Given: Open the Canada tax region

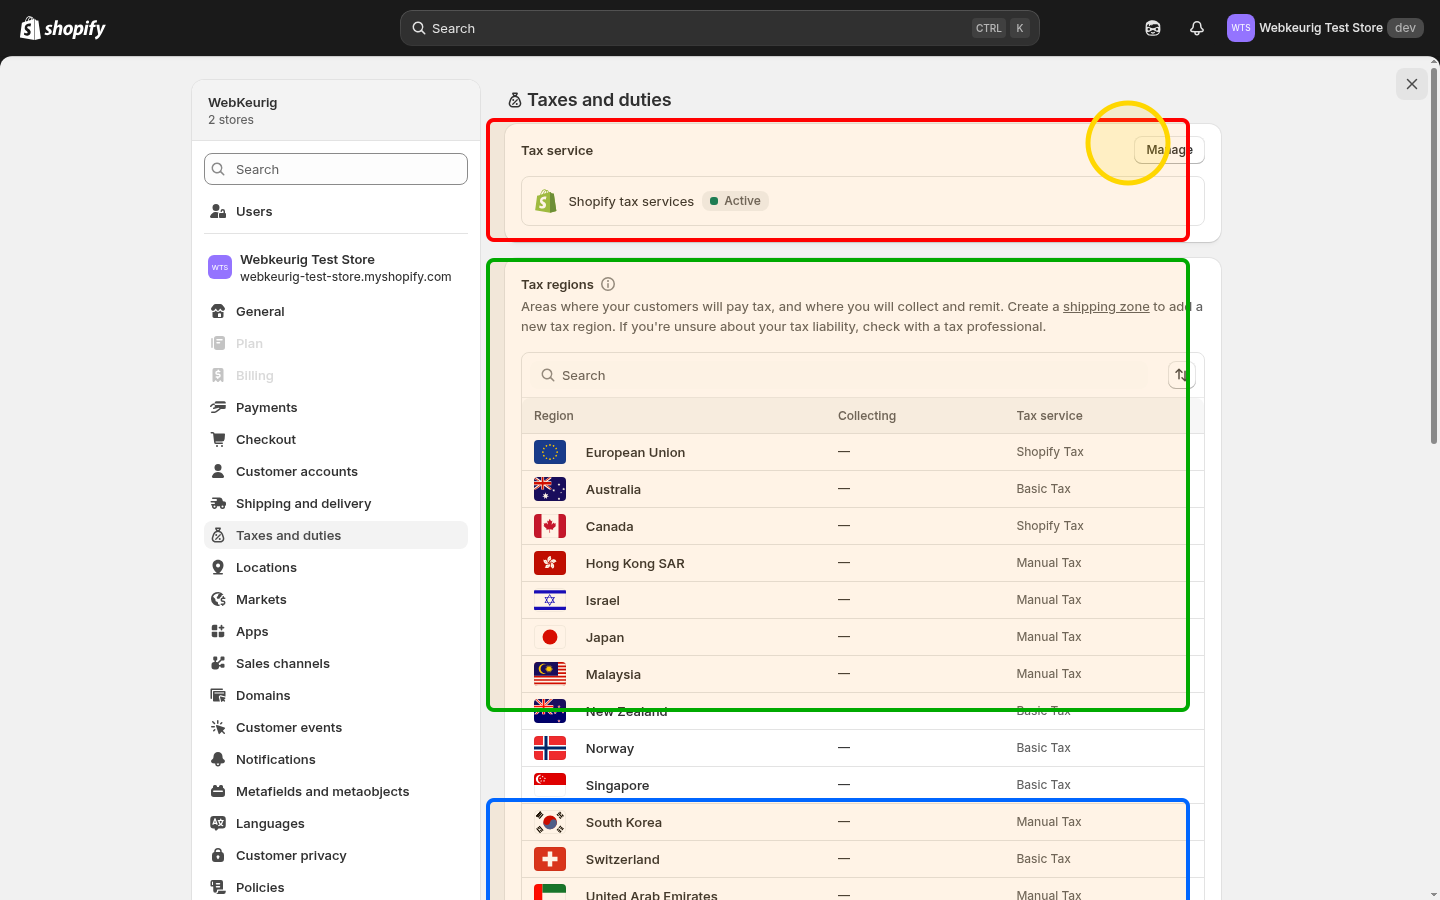Looking at the screenshot, I should (x=863, y=526).
